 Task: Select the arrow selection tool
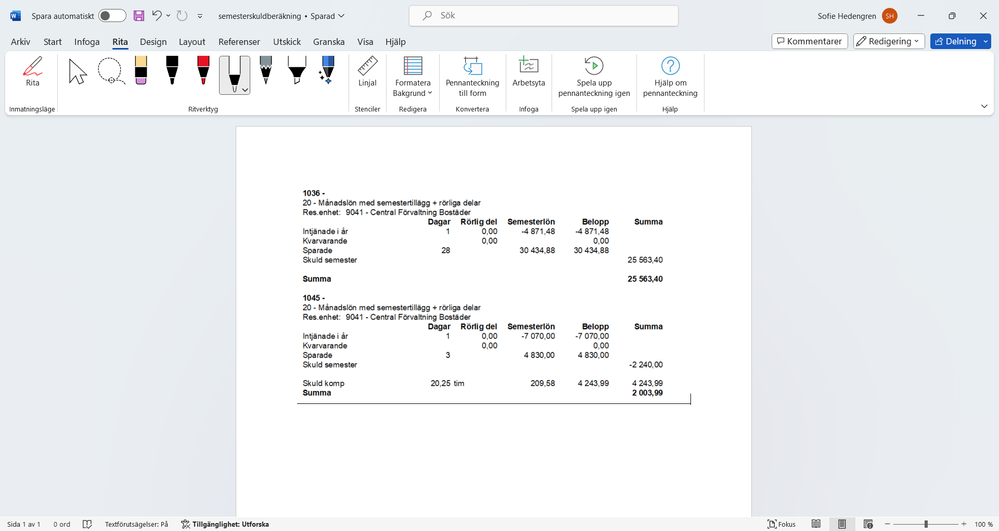click(x=78, y=71)
